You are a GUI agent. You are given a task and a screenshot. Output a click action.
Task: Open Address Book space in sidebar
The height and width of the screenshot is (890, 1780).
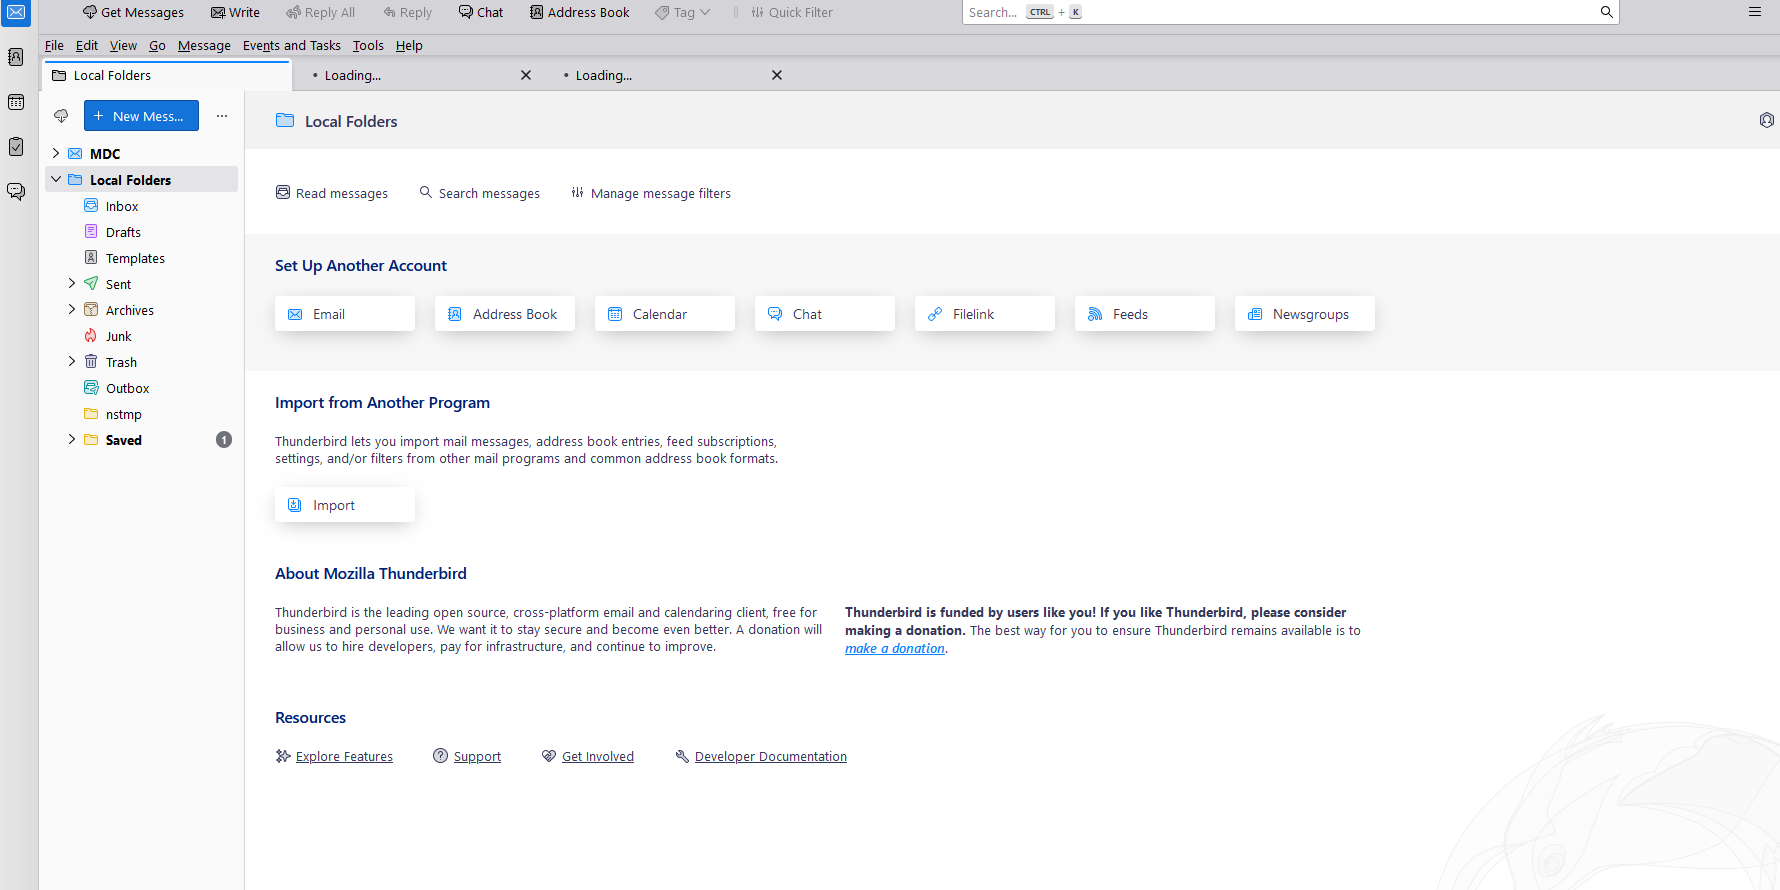(16, 57)
